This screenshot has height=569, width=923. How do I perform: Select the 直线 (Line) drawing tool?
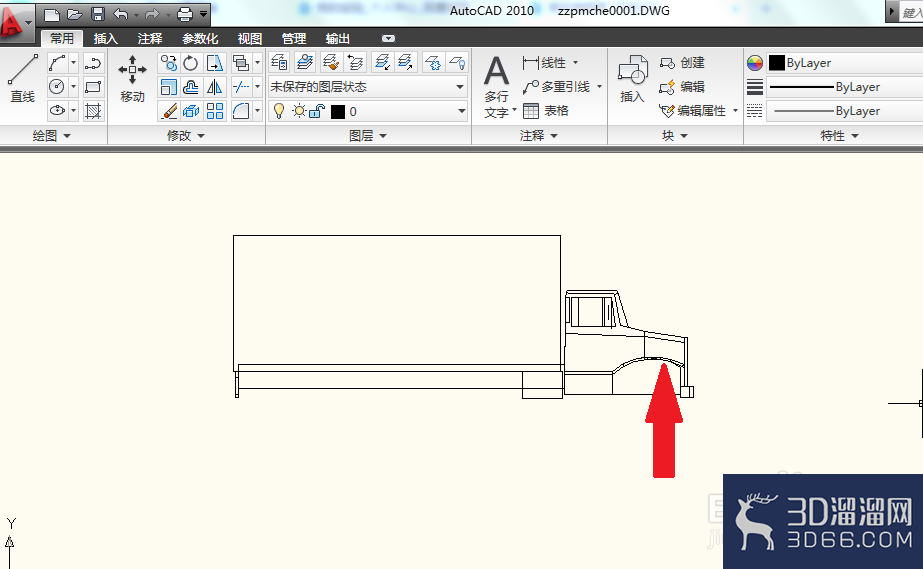point(22,79)
